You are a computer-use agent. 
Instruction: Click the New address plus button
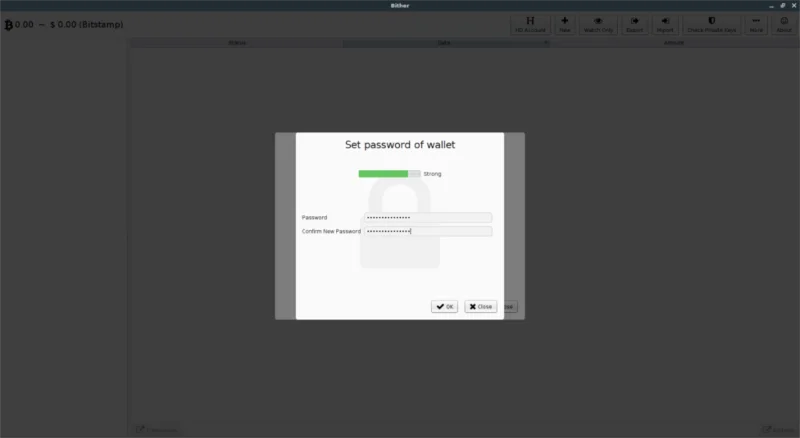pyautogui.click(x=565, y=25)
